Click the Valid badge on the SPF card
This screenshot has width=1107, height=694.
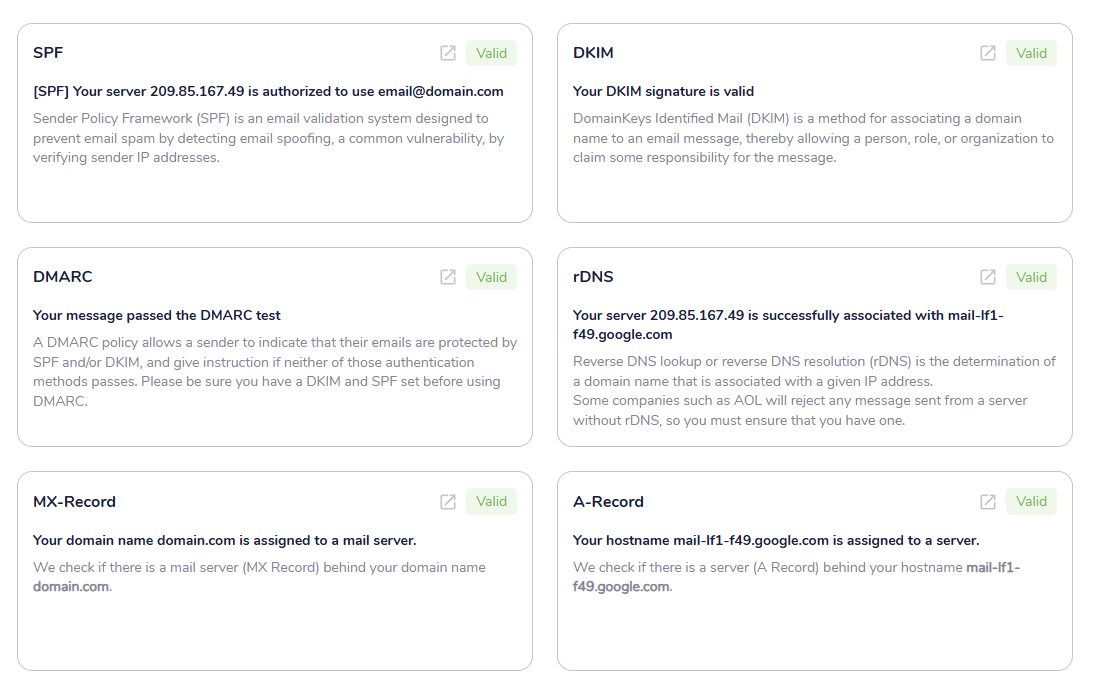(491, 53)
